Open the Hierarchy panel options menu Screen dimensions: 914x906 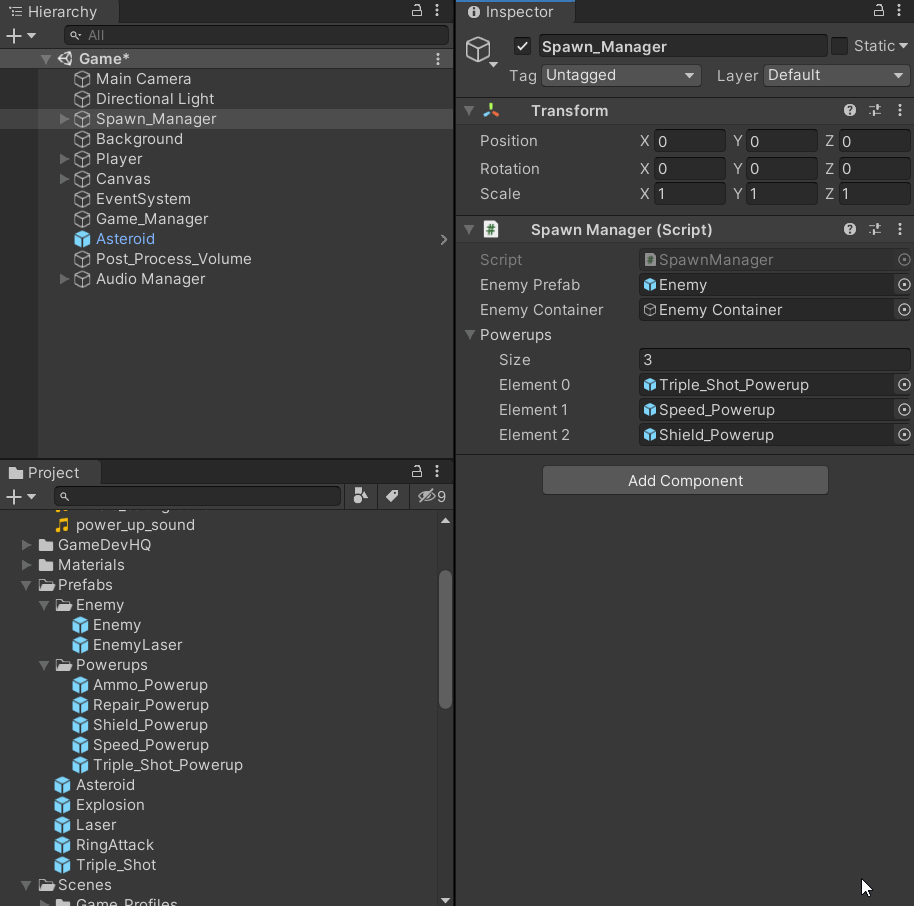(437, 10)
